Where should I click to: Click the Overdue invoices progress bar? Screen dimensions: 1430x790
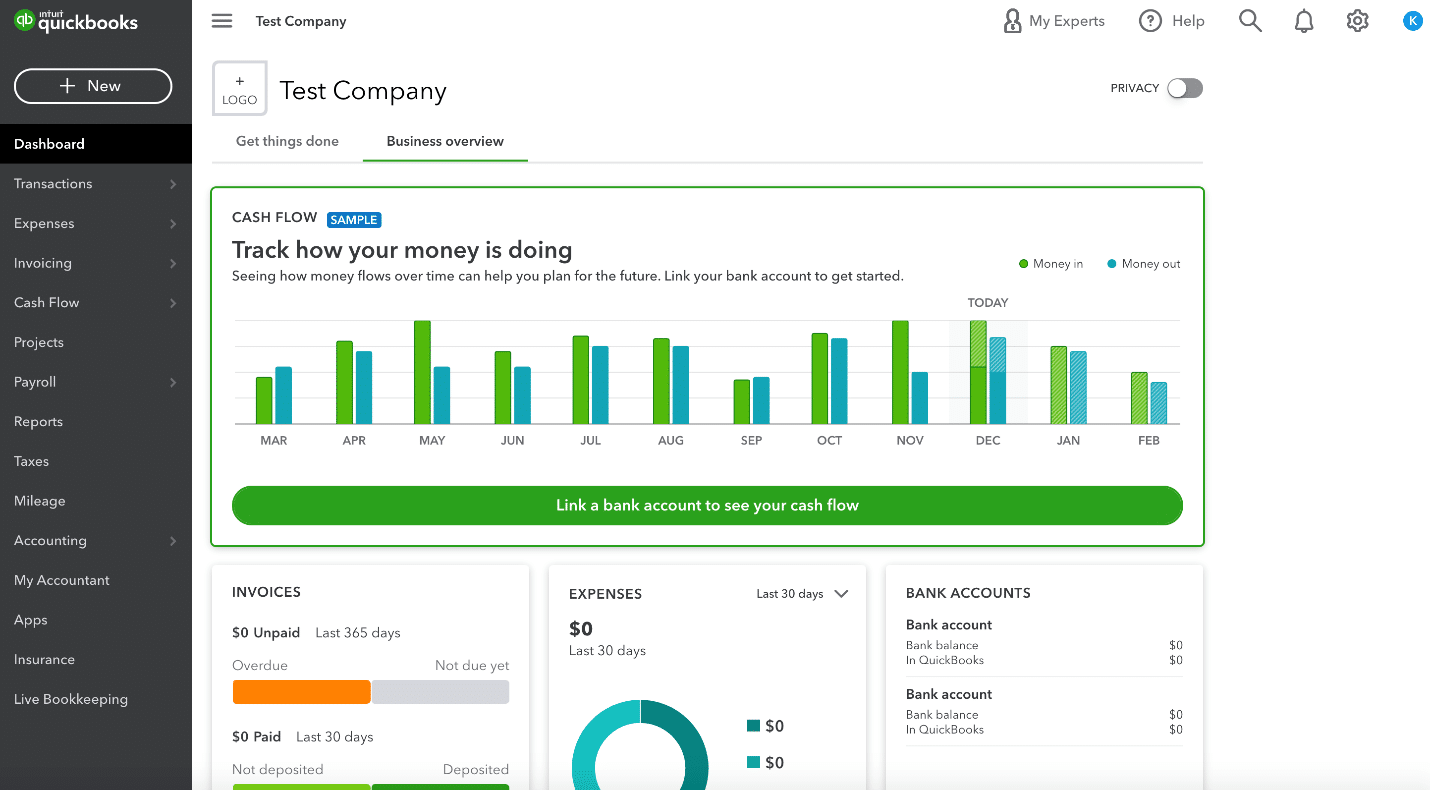pos(301,691)
